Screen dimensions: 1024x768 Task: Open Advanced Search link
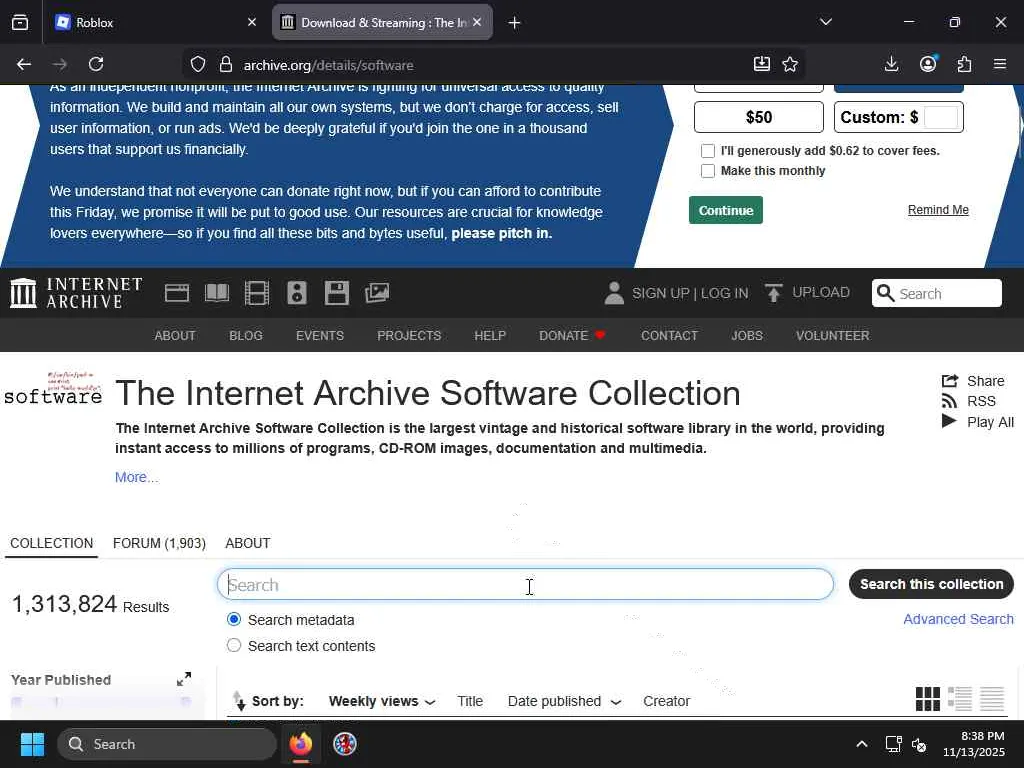pos(958,619)
